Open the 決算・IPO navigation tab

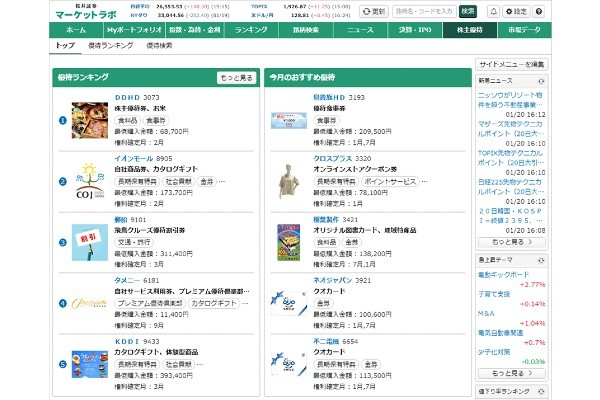tap(415, 30)
